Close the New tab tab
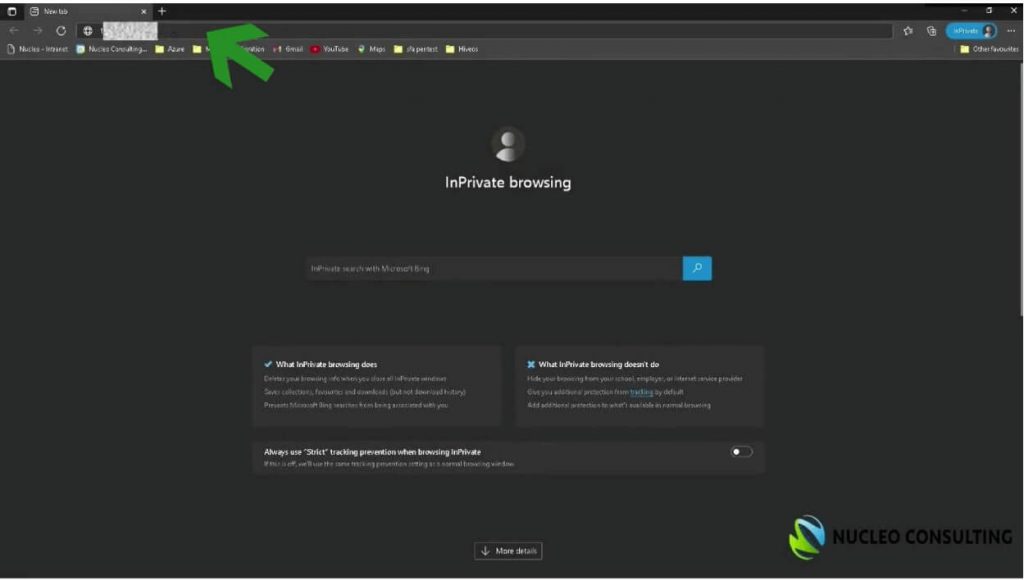 point(144,12)
